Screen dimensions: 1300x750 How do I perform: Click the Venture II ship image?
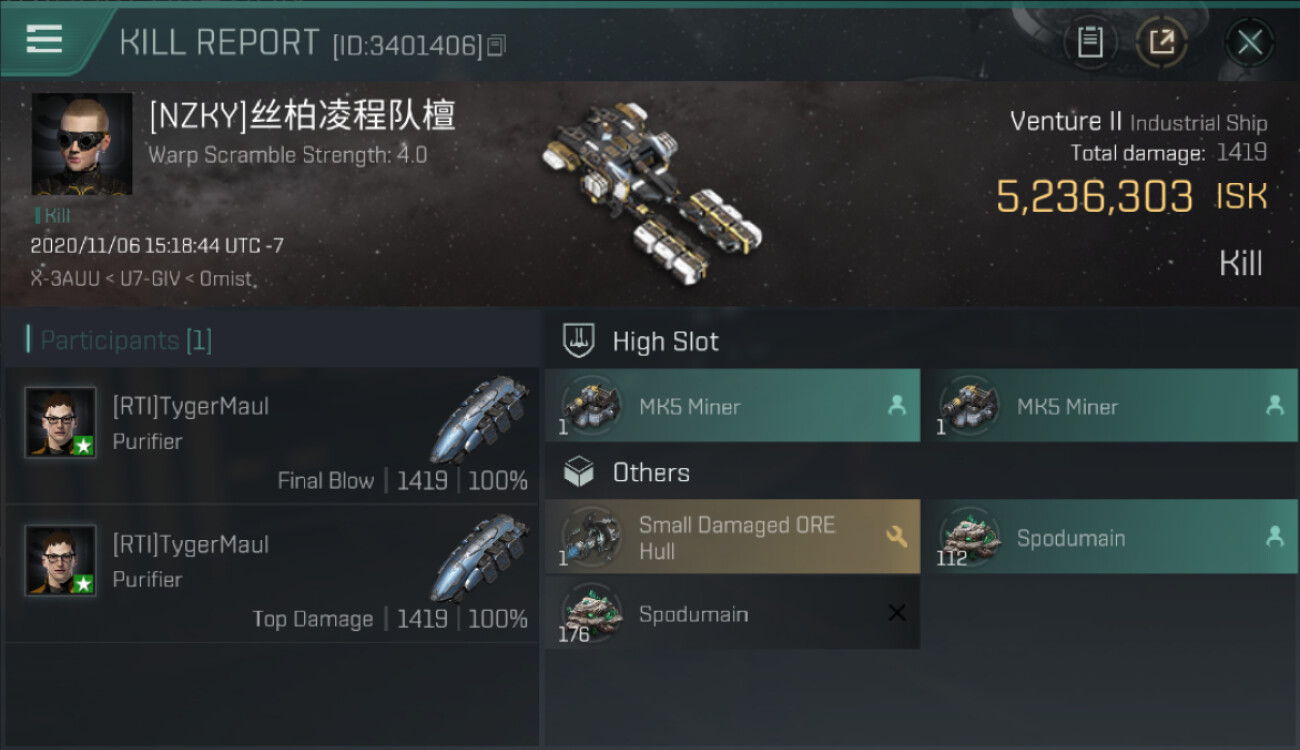(652, 190)
